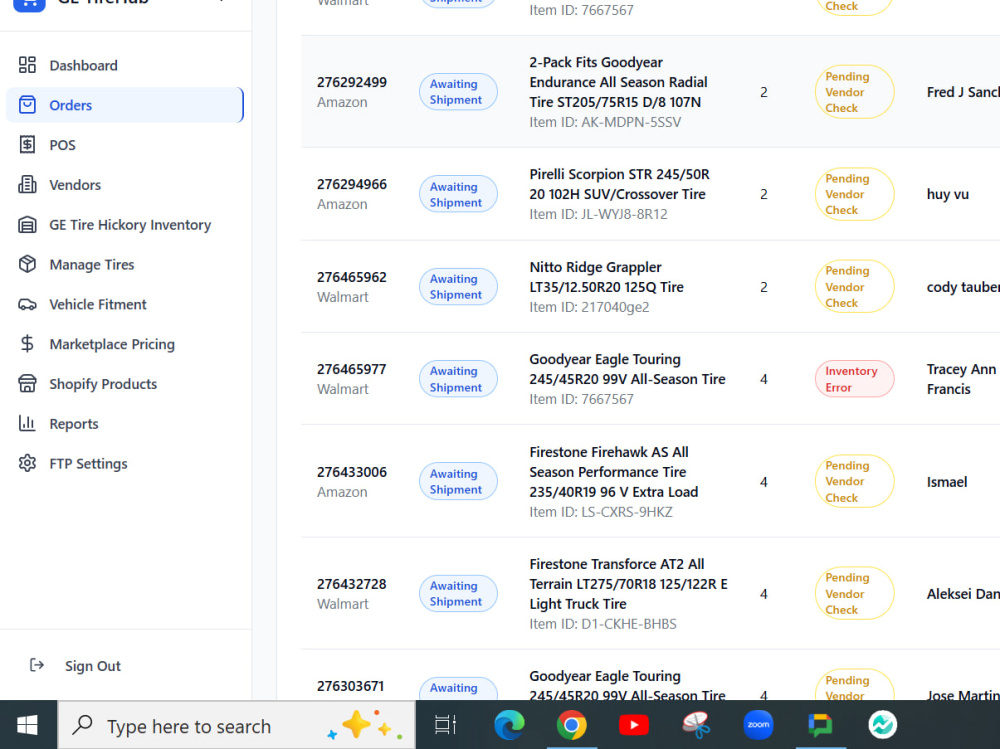Go to Dashboard page
The width and height of the screenshot is (1000, 749).
(x=84, y=65)
